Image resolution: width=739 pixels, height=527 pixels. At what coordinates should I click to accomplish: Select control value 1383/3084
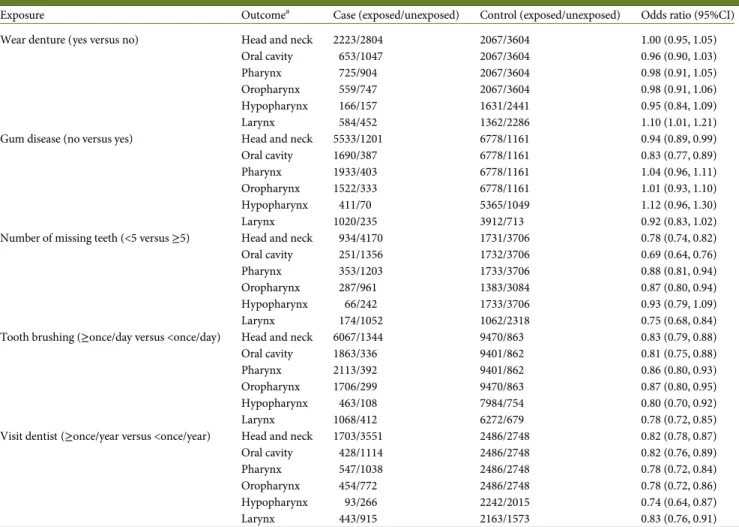tap(505, 288)
